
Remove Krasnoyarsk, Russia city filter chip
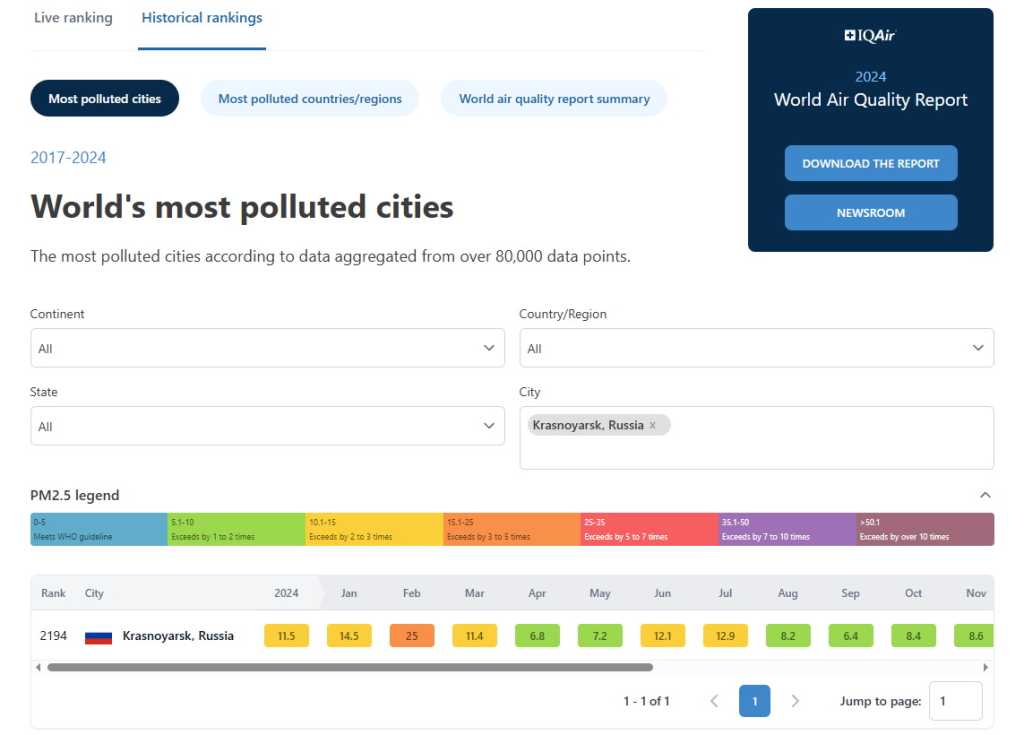653,425
